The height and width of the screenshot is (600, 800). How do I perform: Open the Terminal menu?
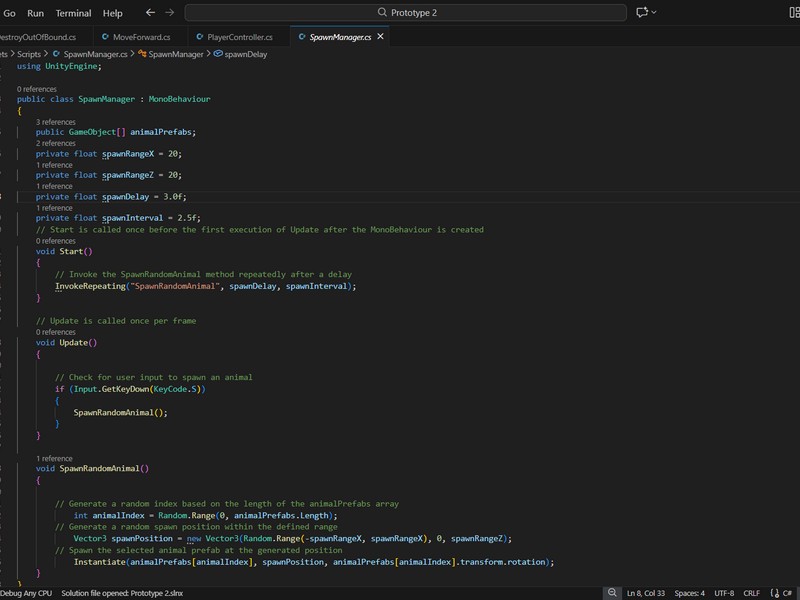(73, 13)
